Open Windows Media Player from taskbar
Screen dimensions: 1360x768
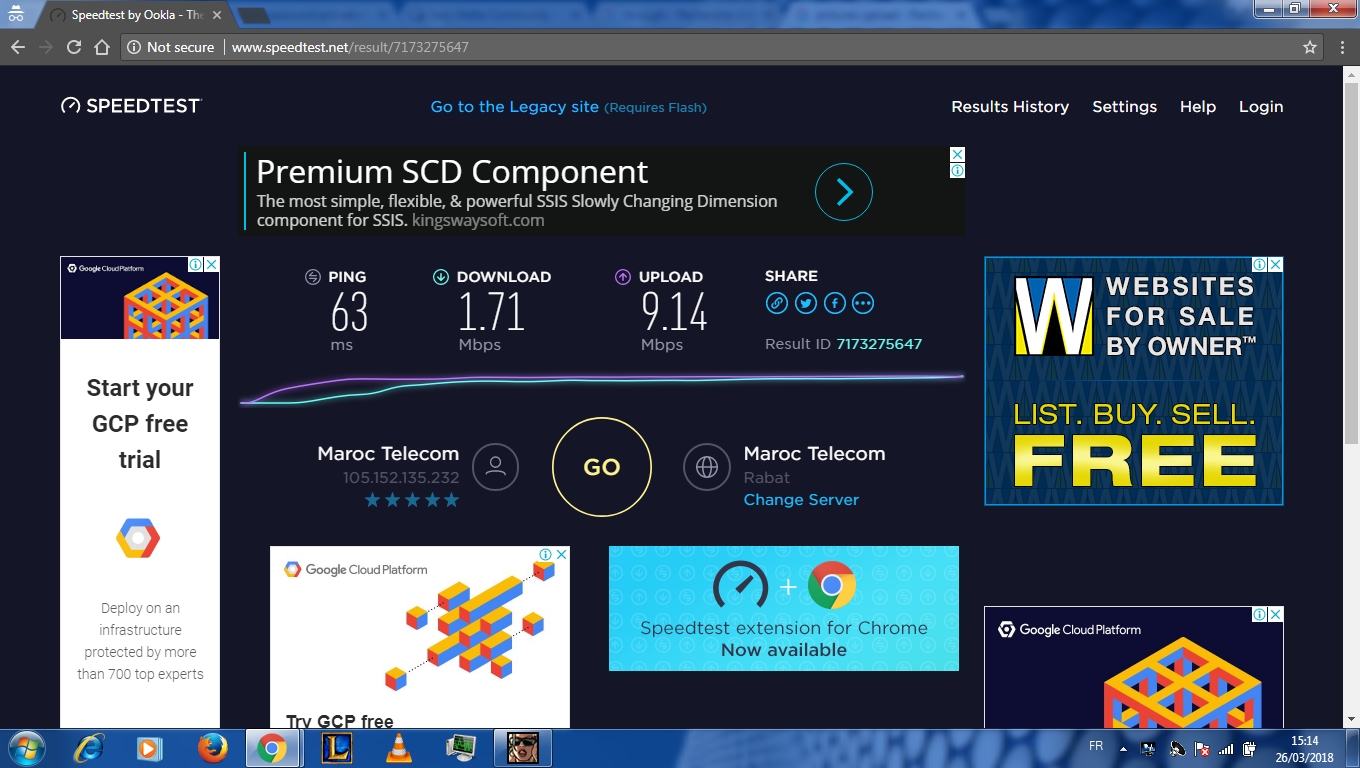point(149,748)
